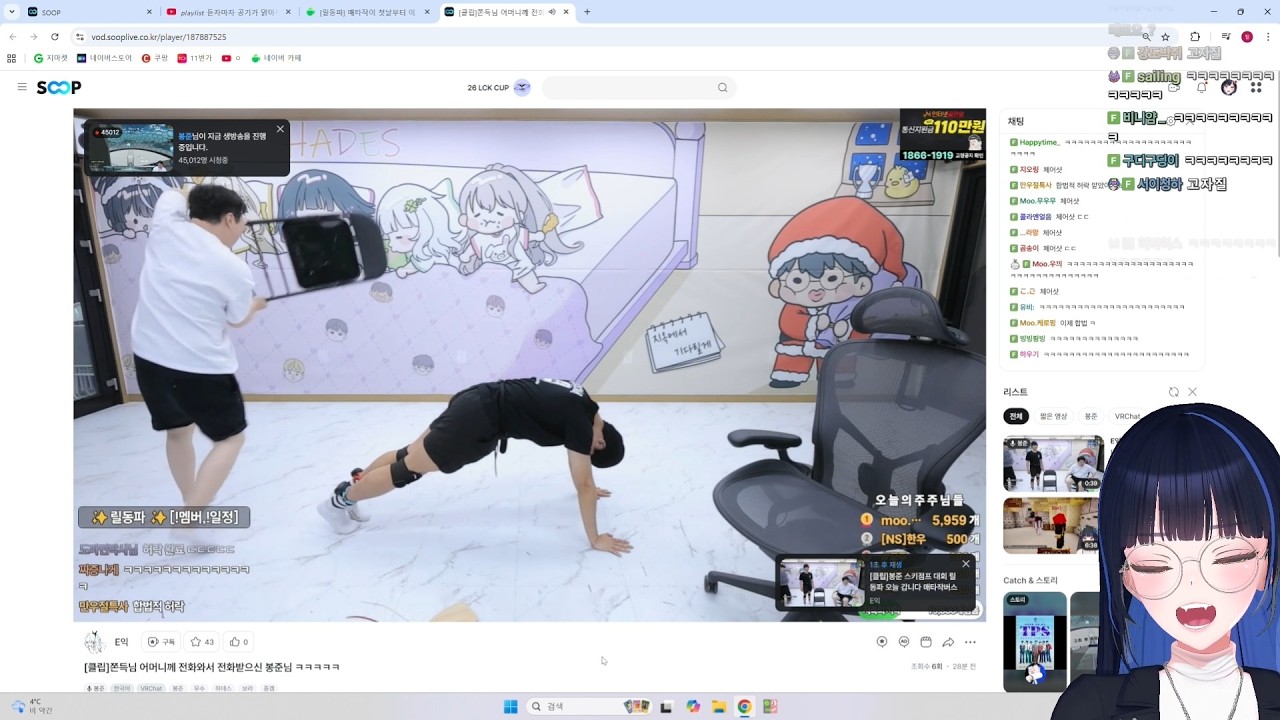Open the 11번가 bookmark
The width and height of the screenshot is (1280, 720).
pos(195,58)
